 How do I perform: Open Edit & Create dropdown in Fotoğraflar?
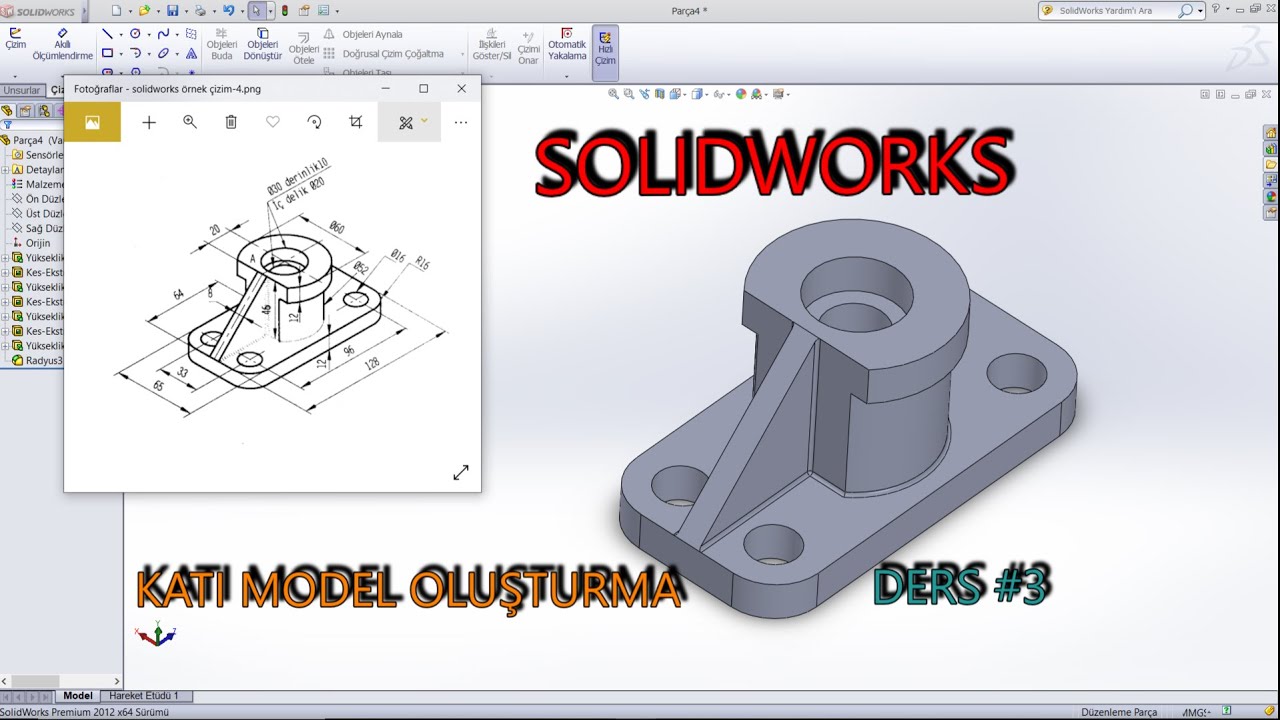pyautogui.click(x=409, y=122)
